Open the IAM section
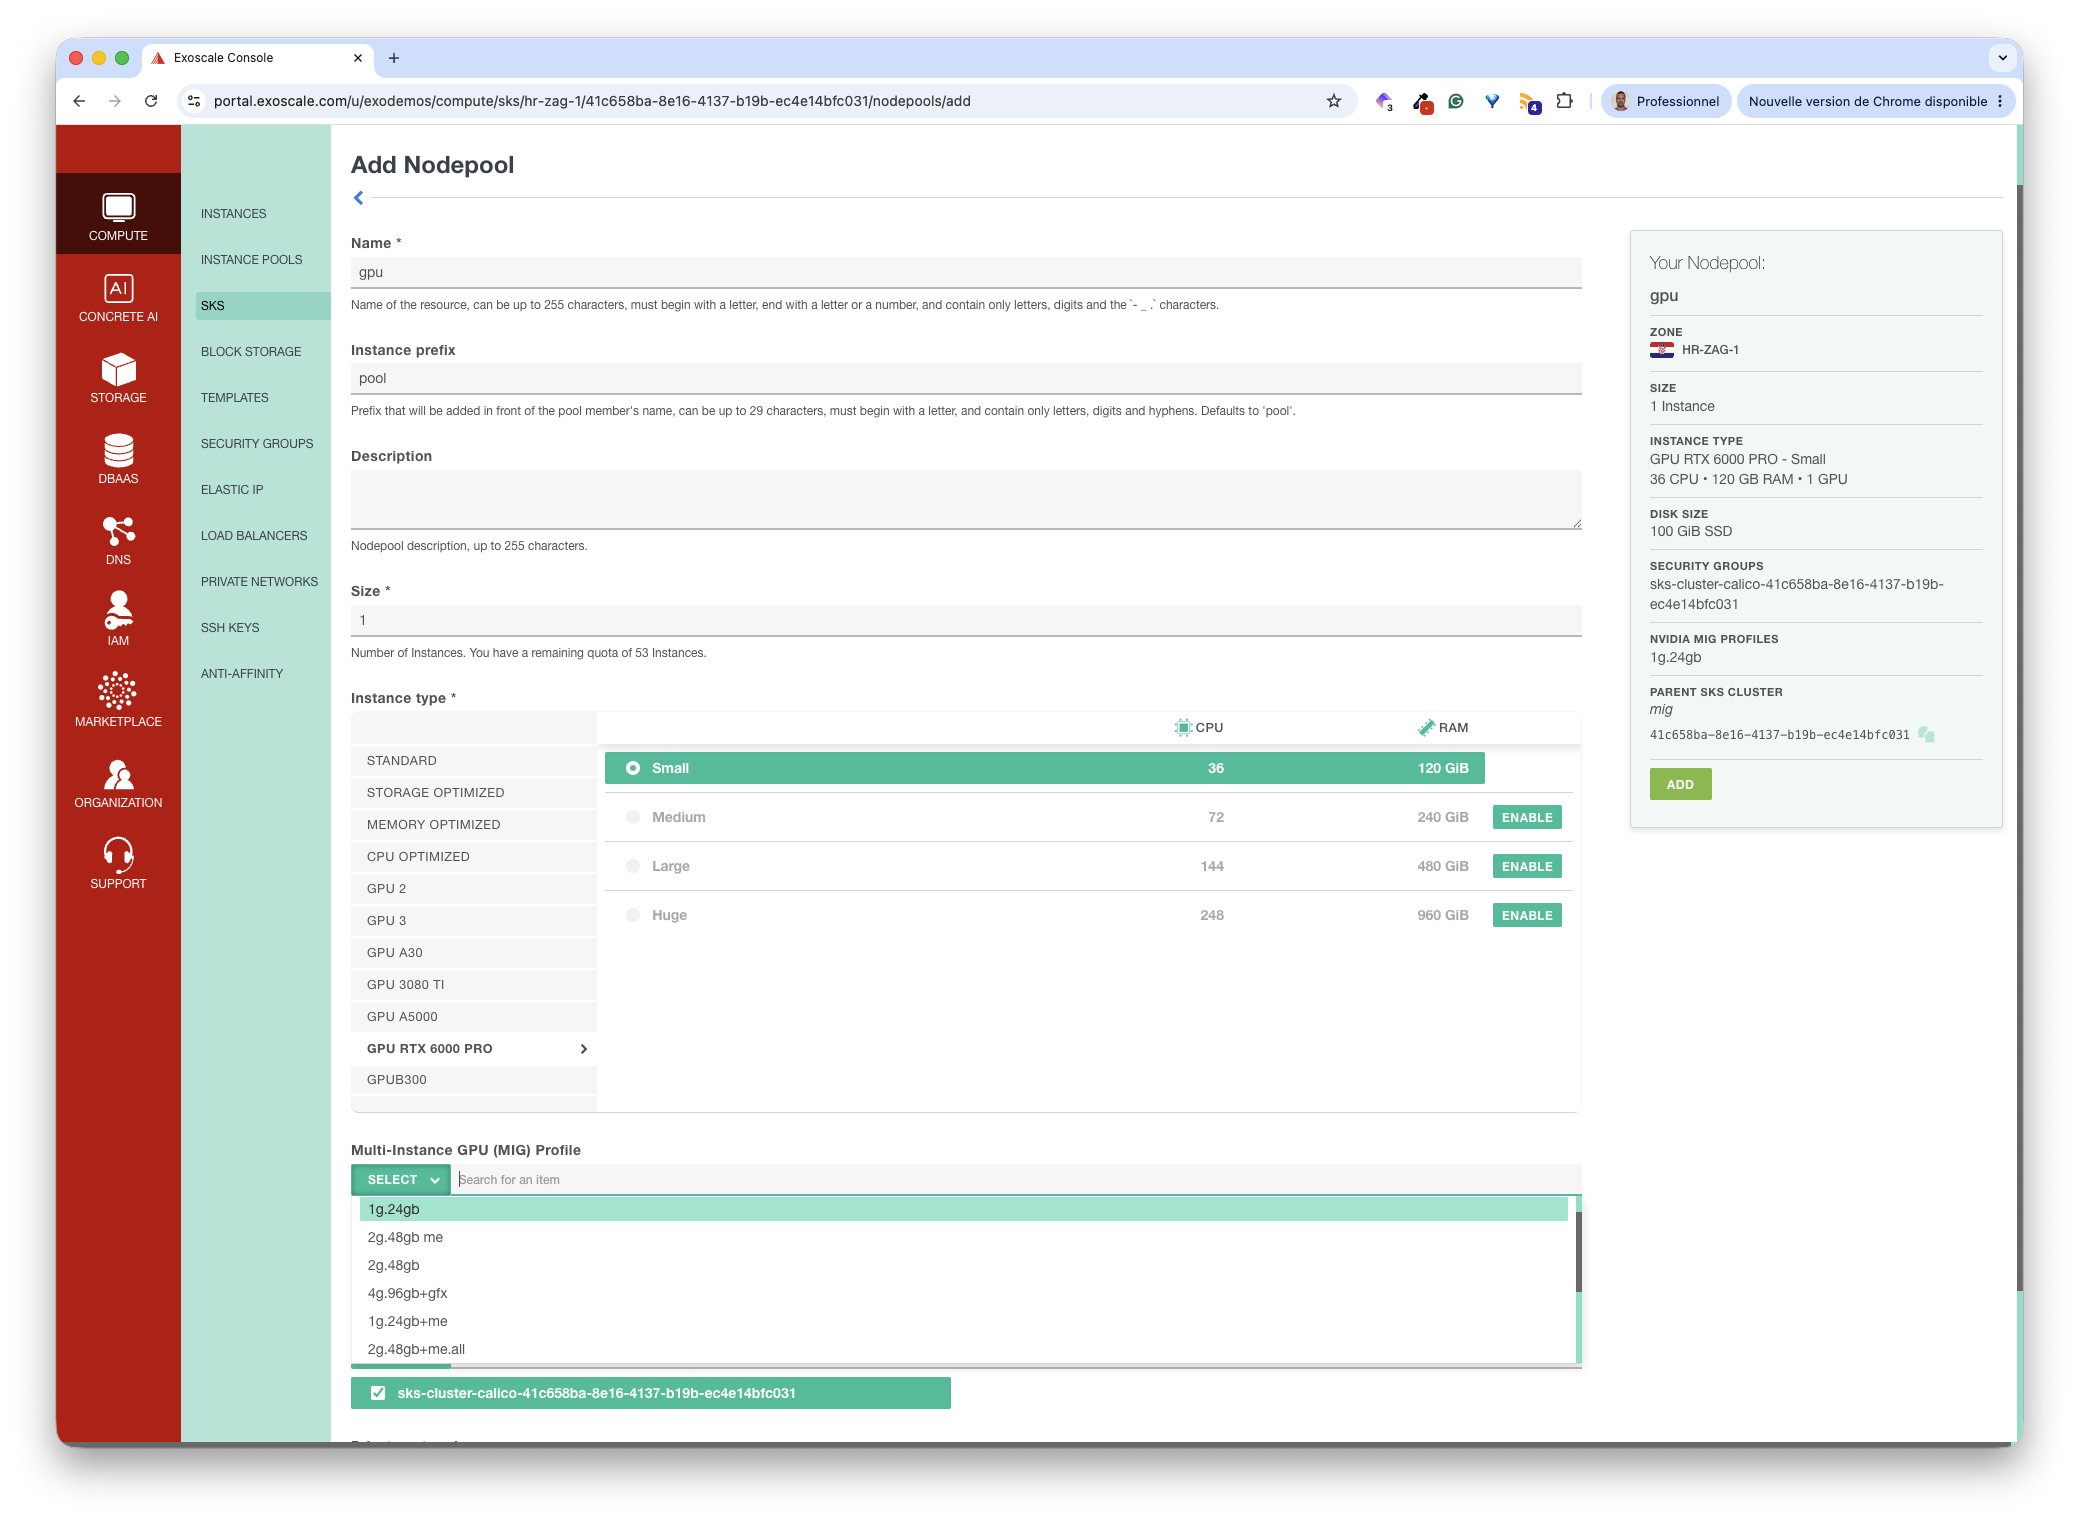This screenshot has width=2079, height=1522. [118, 620]
